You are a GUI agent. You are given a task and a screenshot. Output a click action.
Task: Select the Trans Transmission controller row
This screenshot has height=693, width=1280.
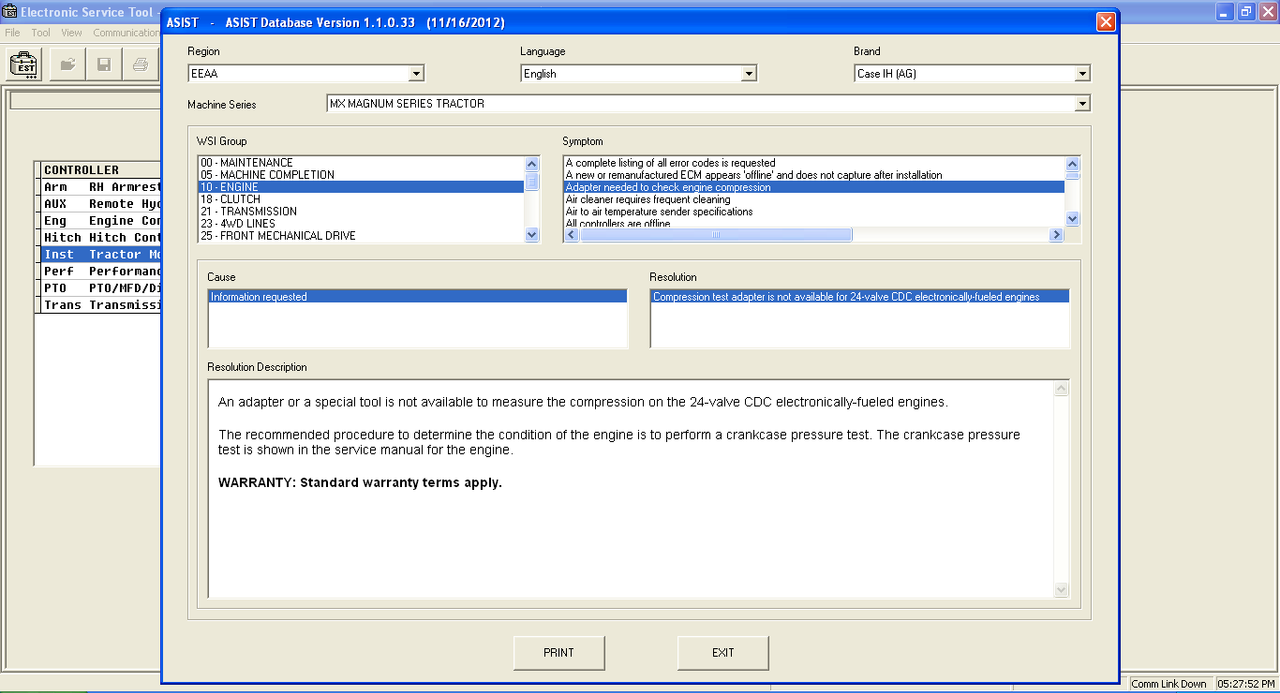click(x=101, y=306)
